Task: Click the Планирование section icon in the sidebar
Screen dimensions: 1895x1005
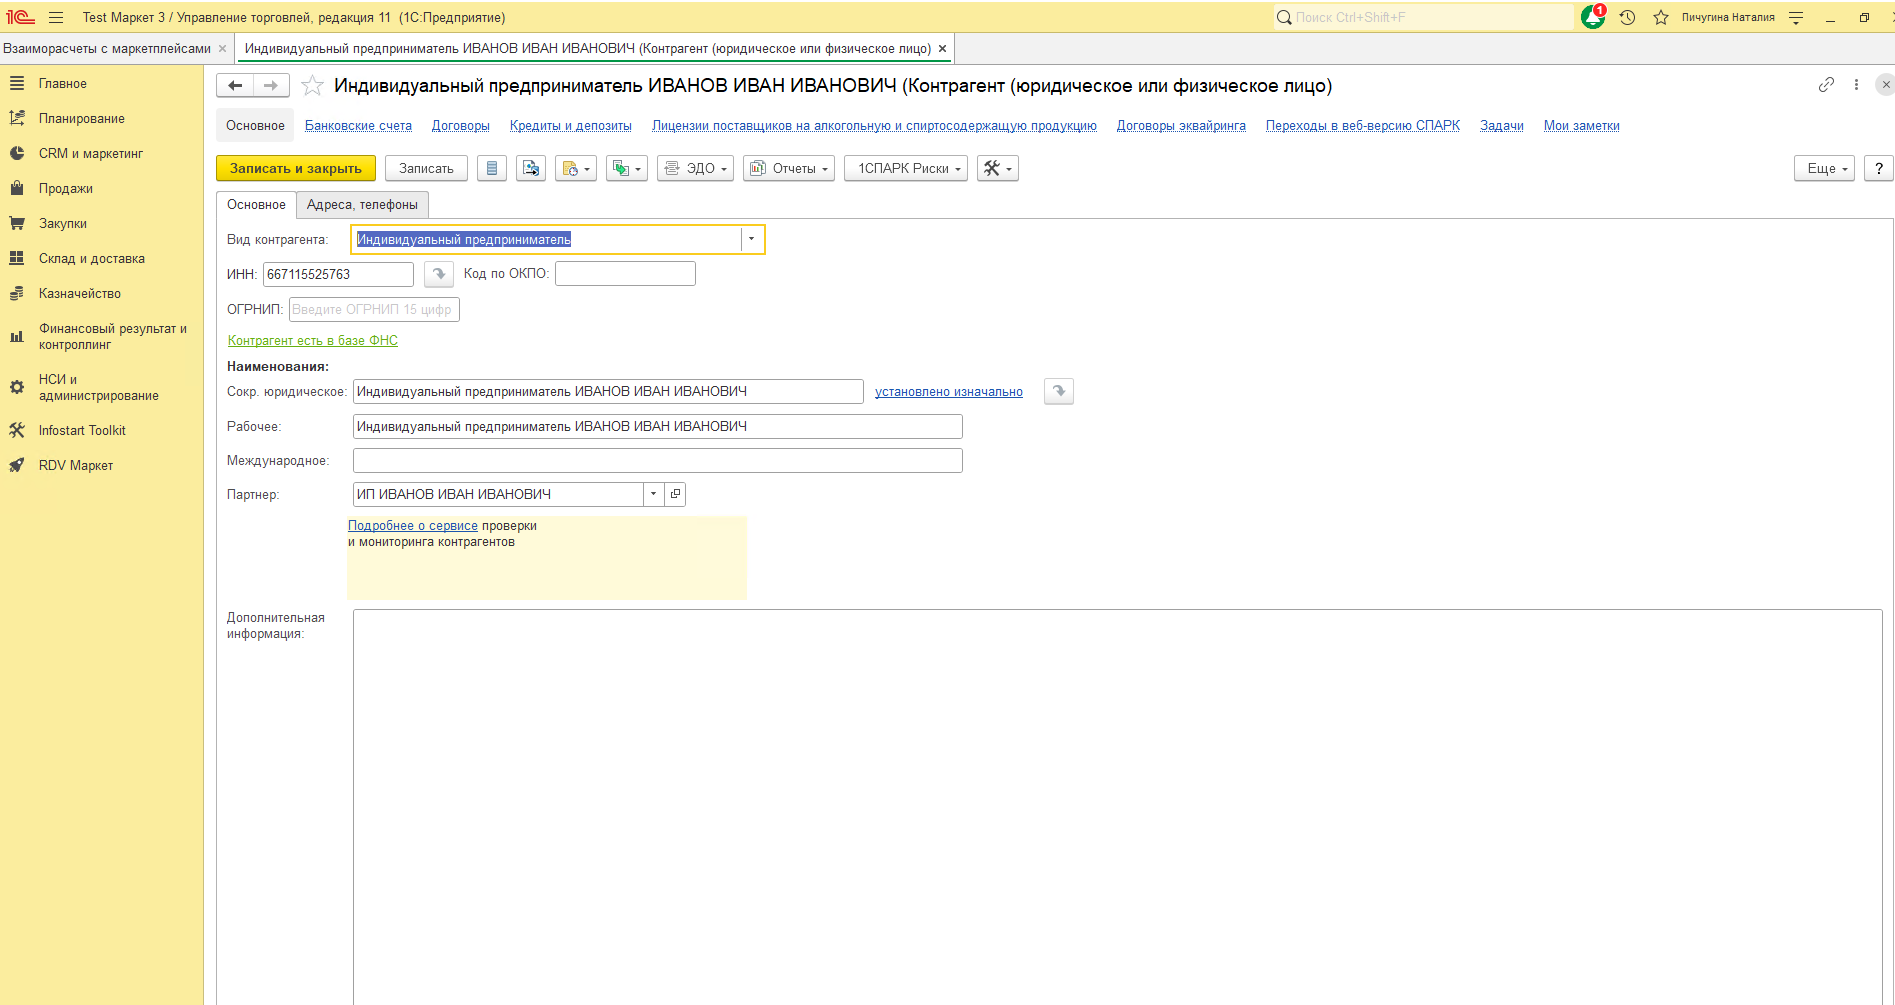Action: point(17,118)
